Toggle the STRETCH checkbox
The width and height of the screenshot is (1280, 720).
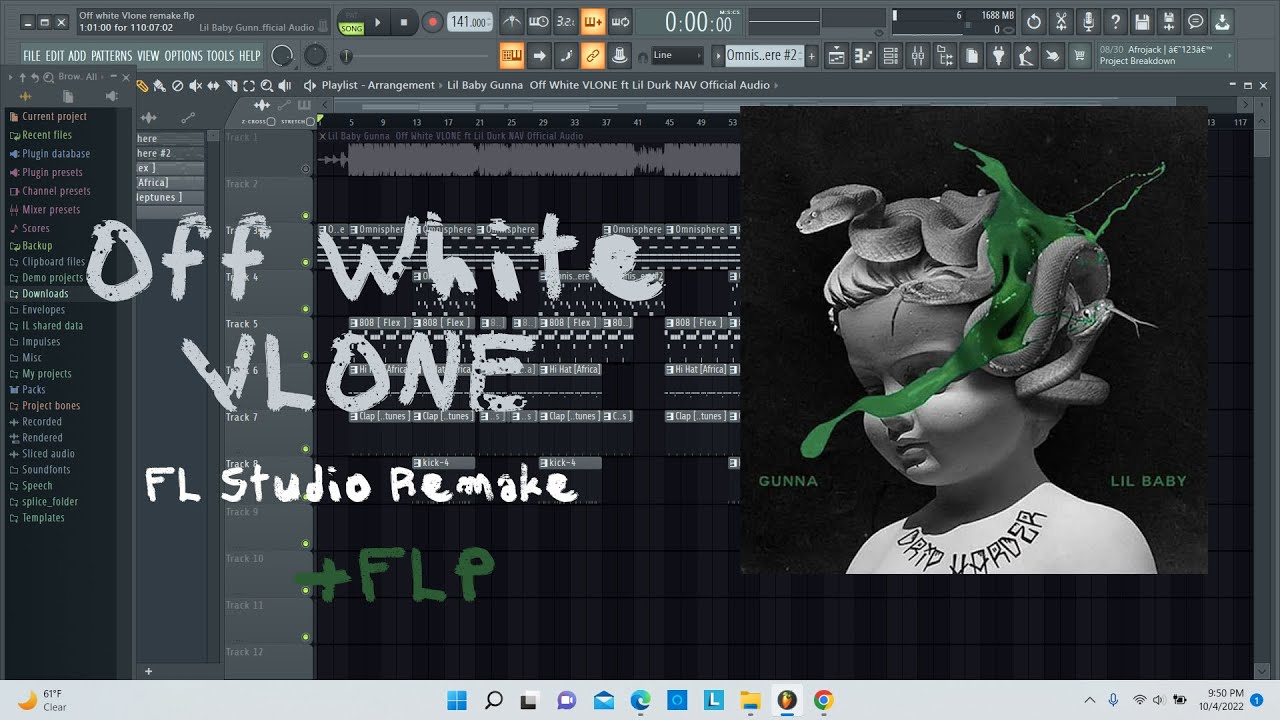coord(310,121)
